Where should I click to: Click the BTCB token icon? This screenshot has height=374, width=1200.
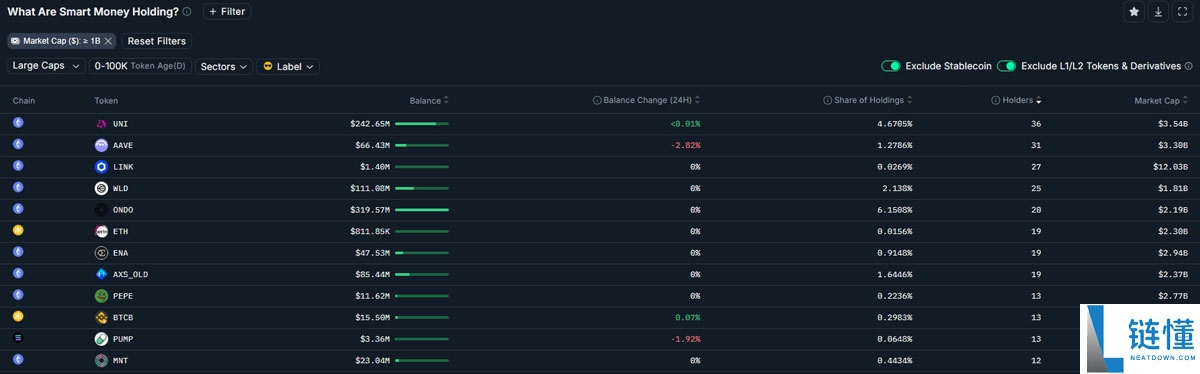coord(101,317)
